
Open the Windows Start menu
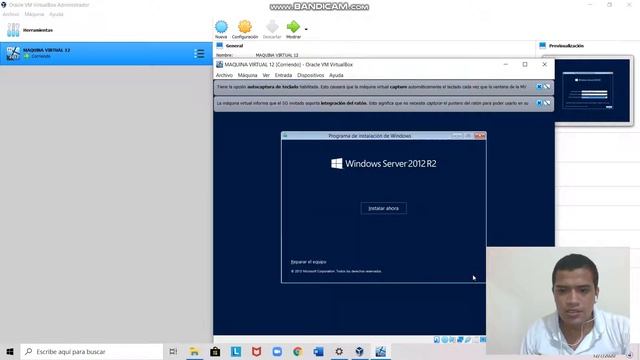[10, 351]
